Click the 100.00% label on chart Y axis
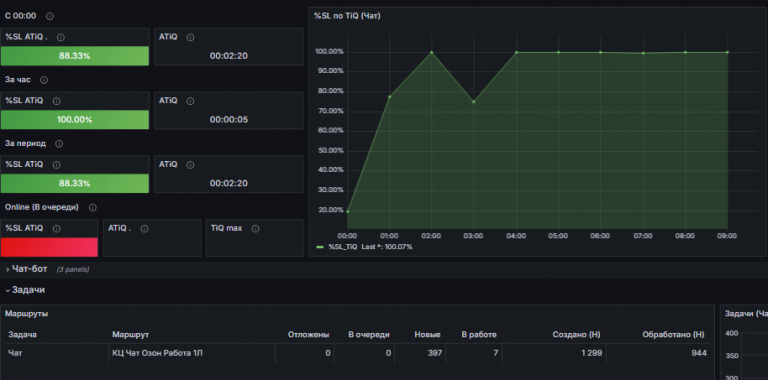The image size is (768, 380). 330,52
